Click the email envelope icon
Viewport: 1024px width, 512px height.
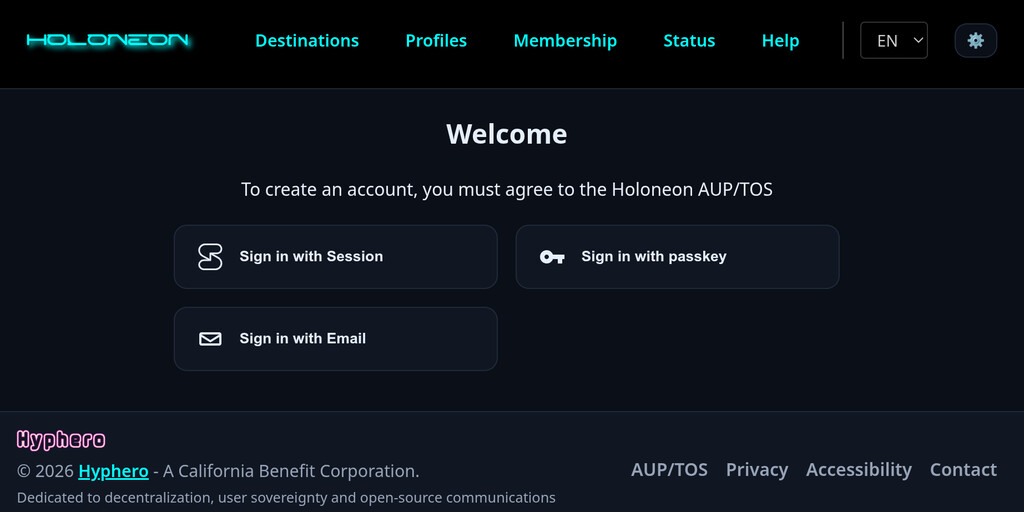(x=210, y=339)
